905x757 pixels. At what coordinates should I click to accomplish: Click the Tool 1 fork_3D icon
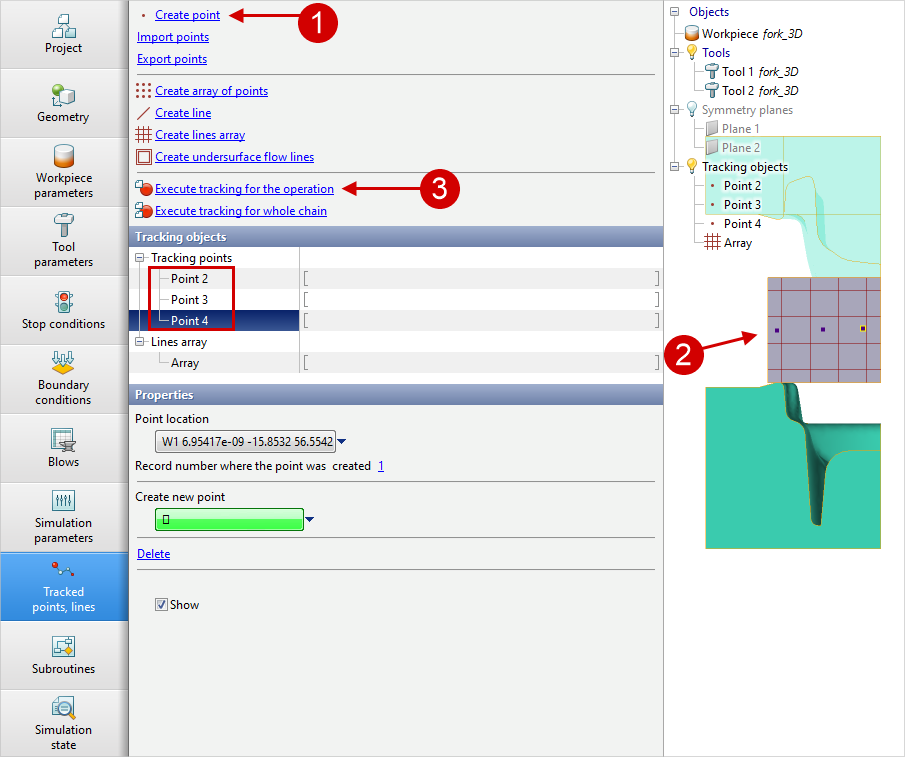click(711, 72)
